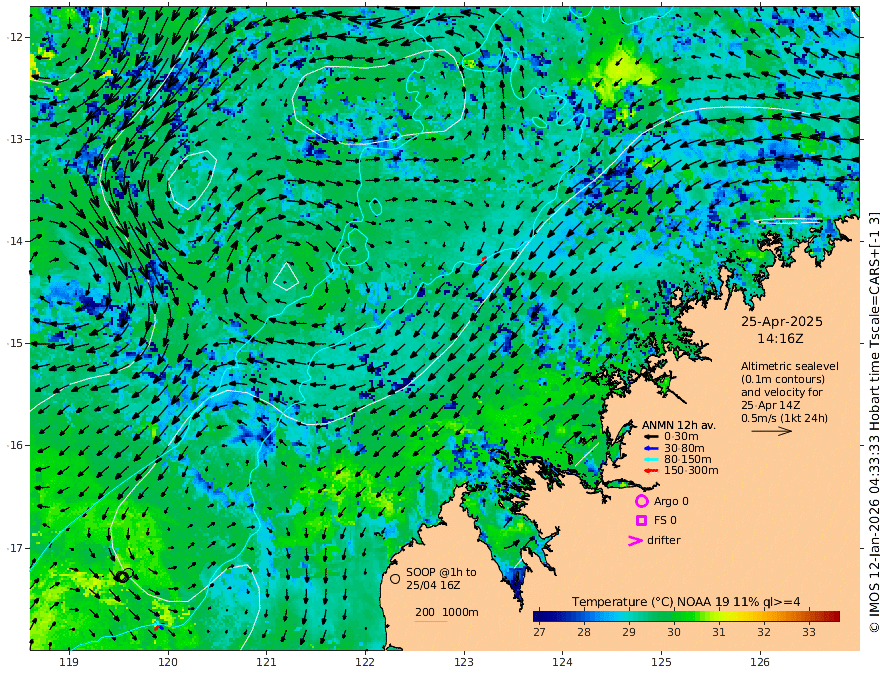Click the green 30°C section of the colorbar
Image resolution: width=880 pixels, height=680 pixels.
673,617
